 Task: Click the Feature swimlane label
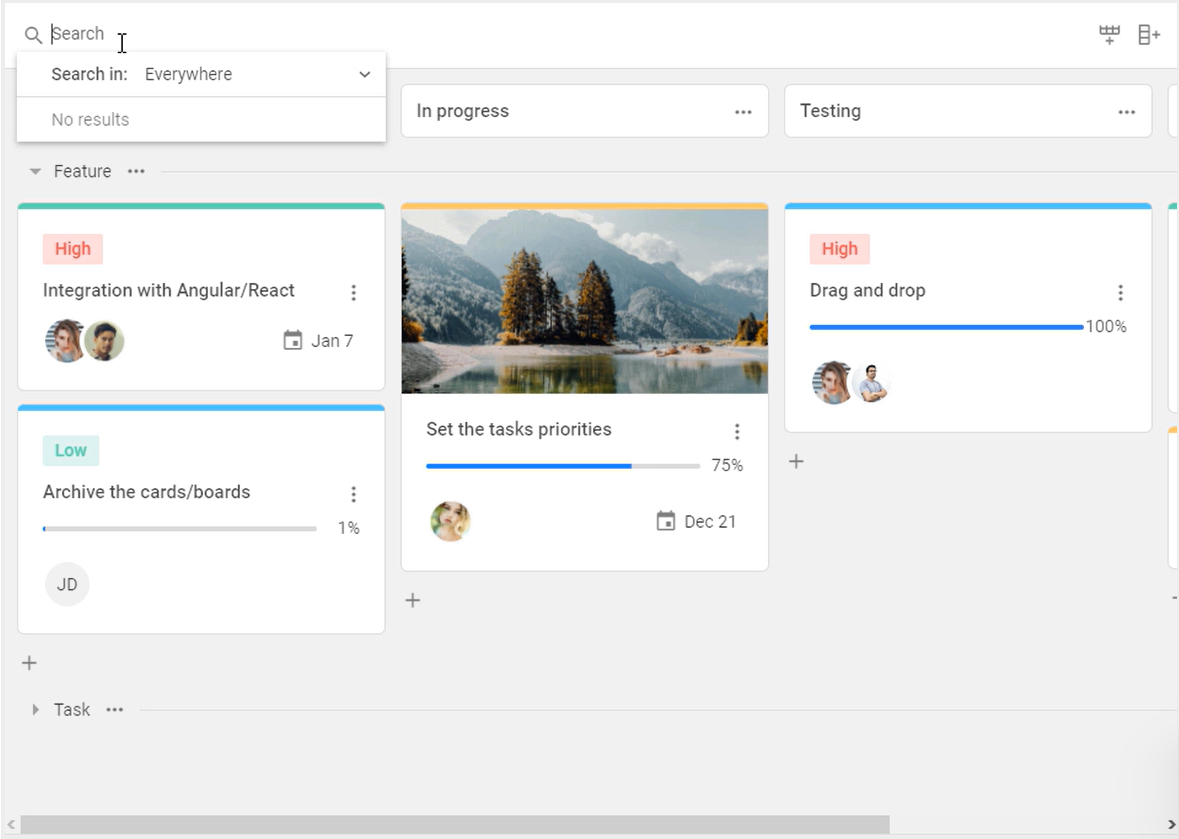pyautogui.click(x=82, y=171)
